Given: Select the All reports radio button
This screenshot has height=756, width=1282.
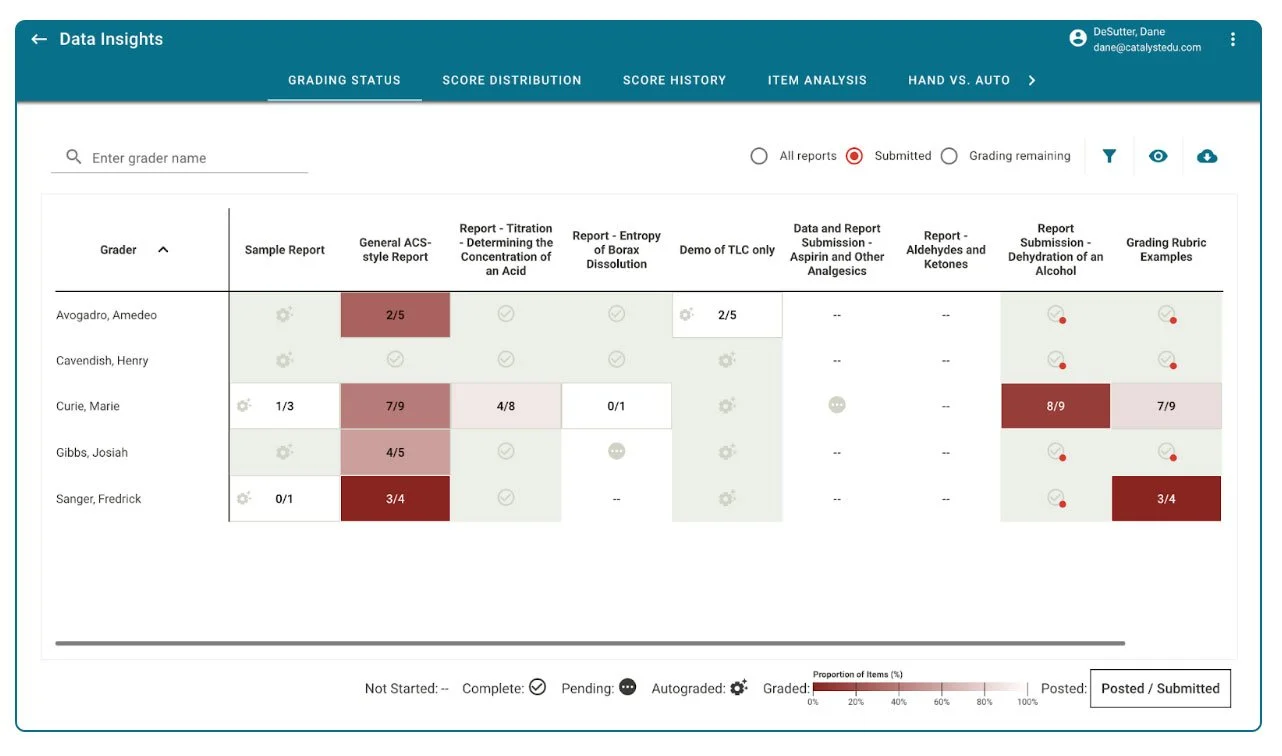Looking at the screenshot, I should point(759,156).
